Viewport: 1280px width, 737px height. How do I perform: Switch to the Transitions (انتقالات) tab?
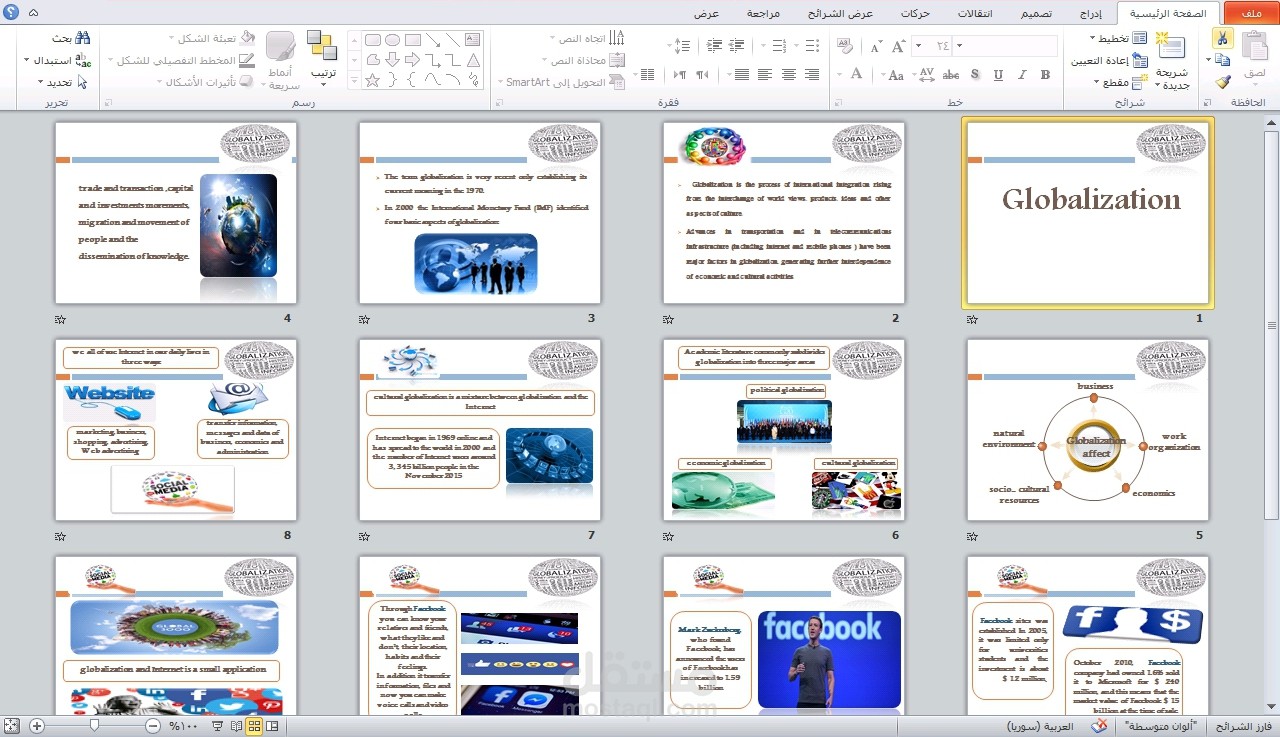coord(975,13)
